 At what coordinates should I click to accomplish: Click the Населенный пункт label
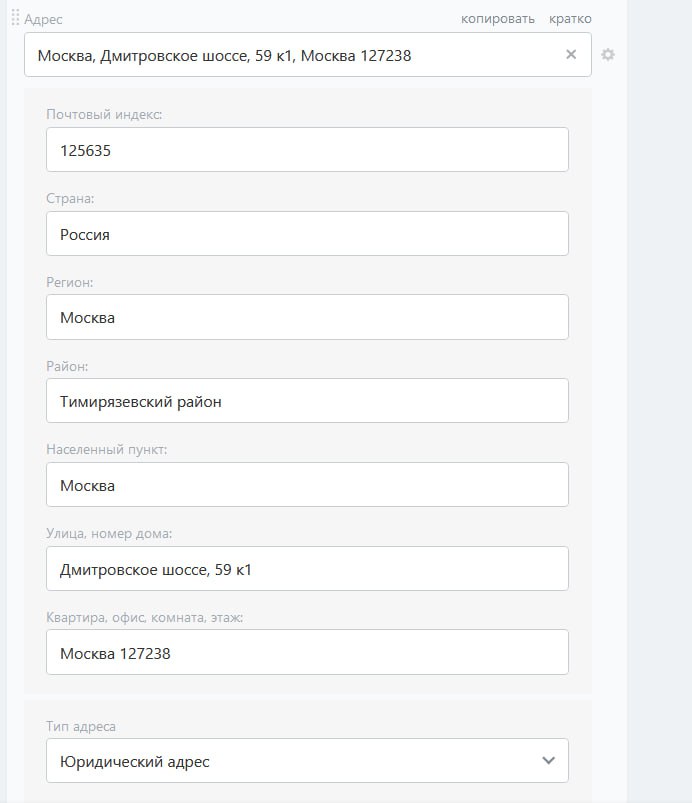click(106, 450)
